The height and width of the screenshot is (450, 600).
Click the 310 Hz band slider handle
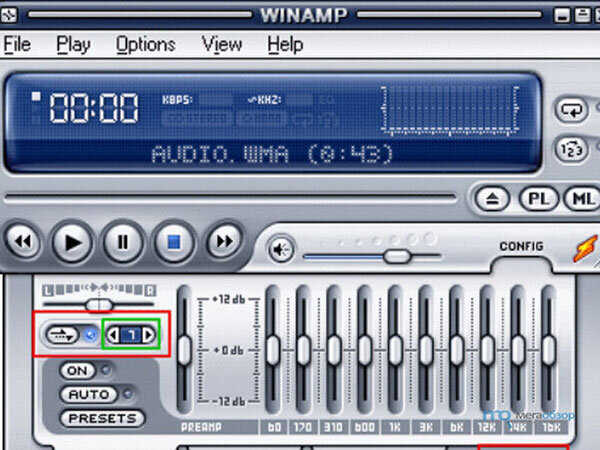[x=334, y=350]
